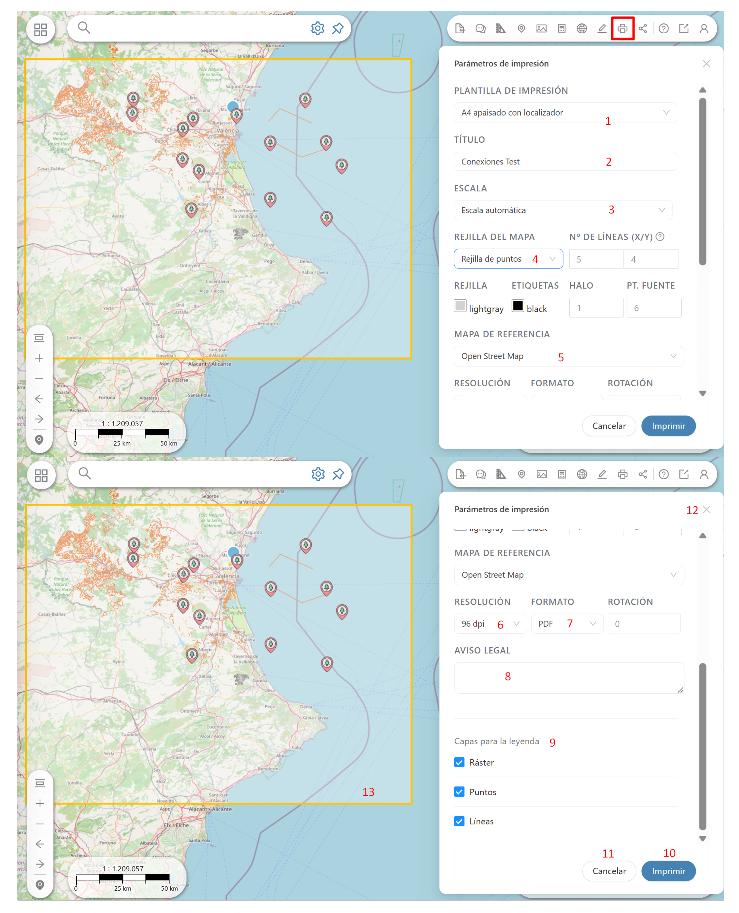This screenshot has height=913, width=739.
Task: Click Imprimir in the upper print panel
Action: point(669,426)
